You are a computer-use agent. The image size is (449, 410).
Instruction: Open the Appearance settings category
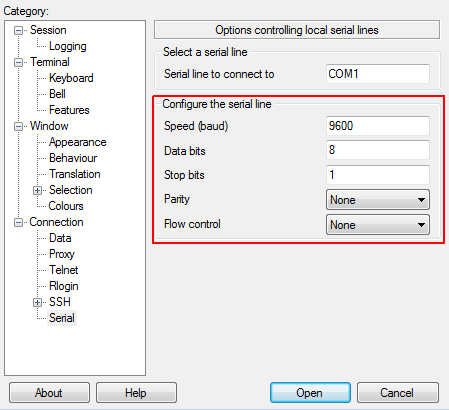pos(78,142)
